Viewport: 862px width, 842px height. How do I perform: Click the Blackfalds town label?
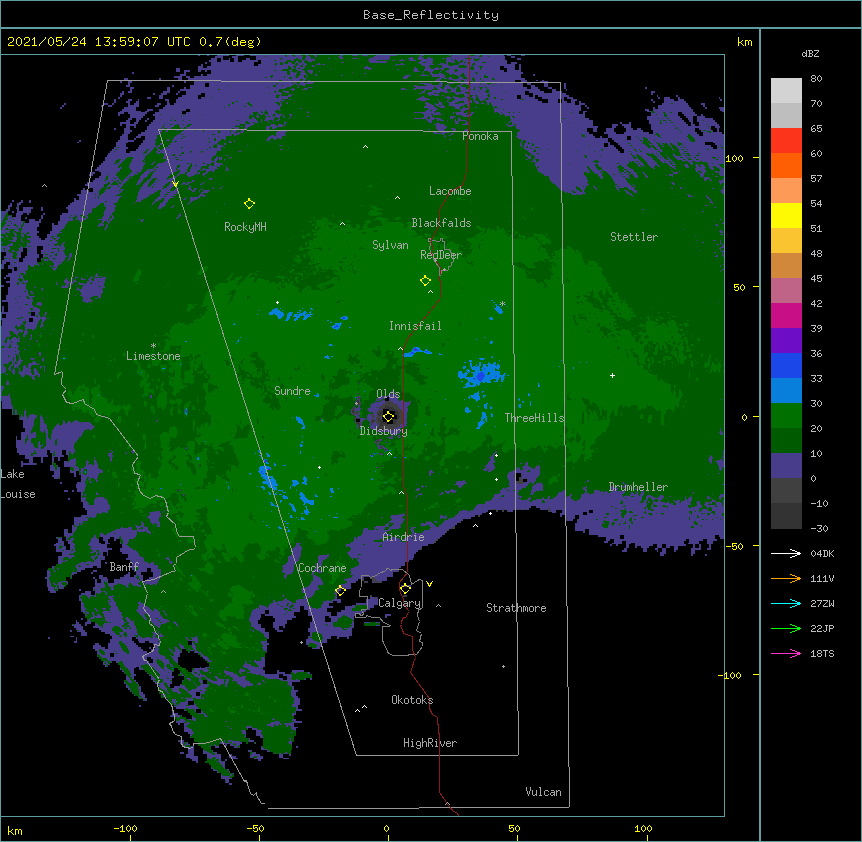coord(441,223)
